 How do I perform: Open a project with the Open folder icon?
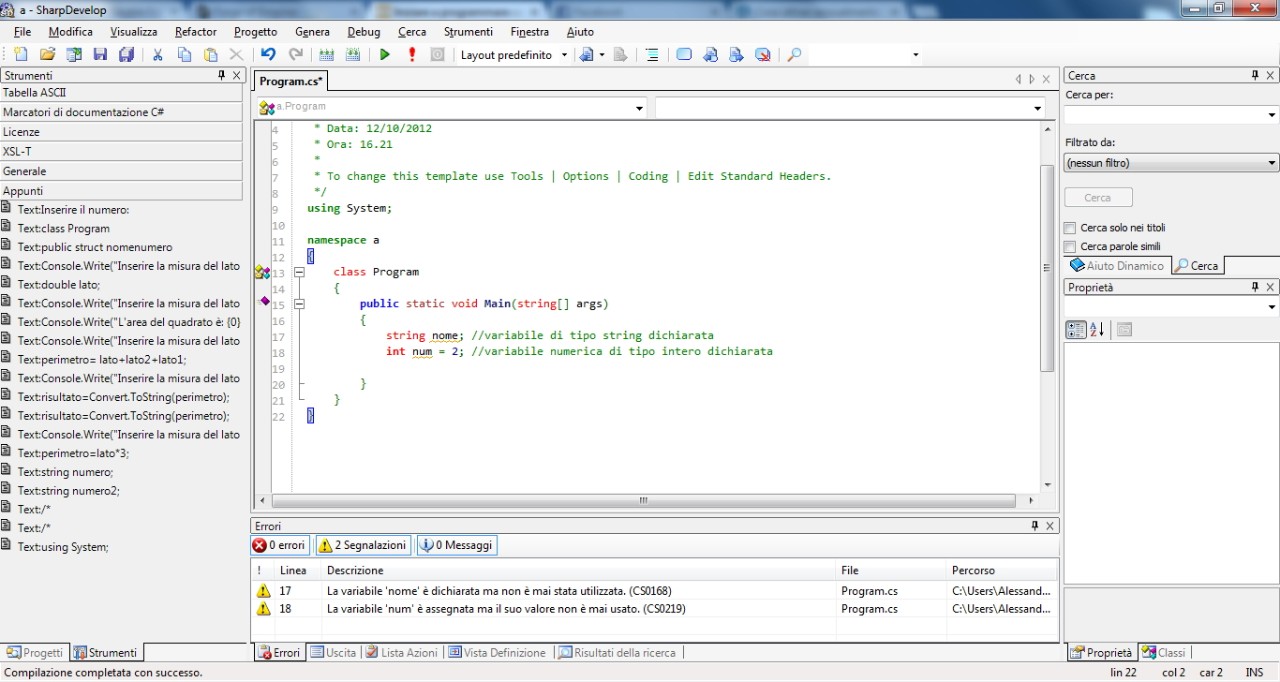coord(47,54)
